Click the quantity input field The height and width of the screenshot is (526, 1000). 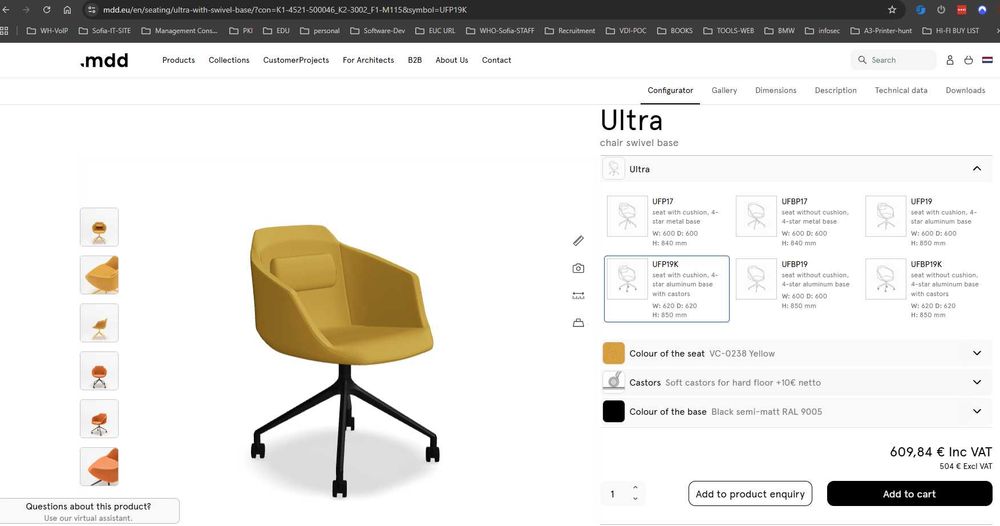tap(614, 494)
